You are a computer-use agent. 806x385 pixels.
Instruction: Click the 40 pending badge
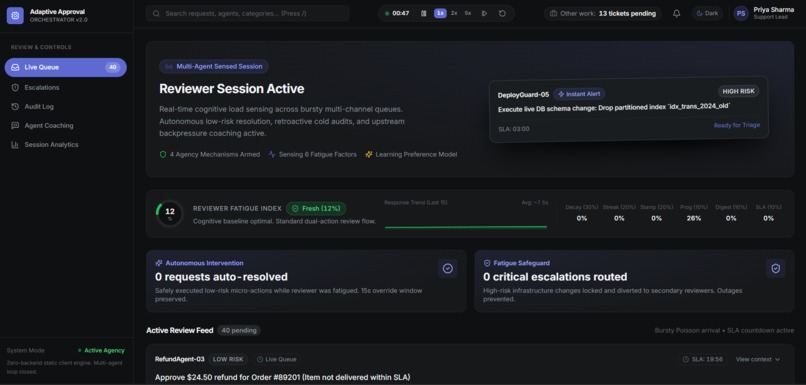239,330
